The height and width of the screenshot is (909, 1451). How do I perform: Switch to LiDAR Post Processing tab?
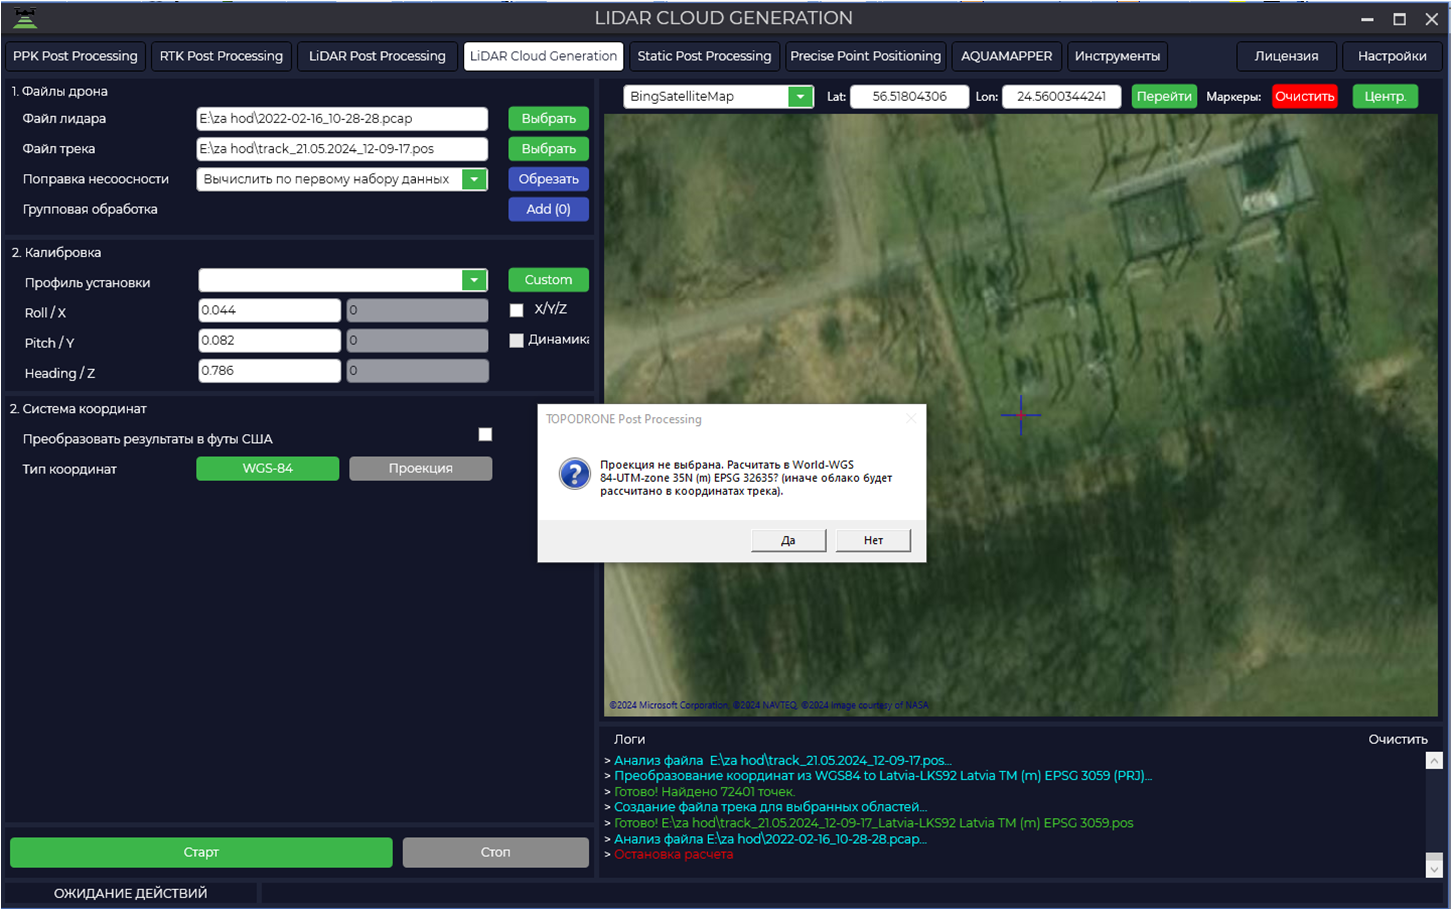[x=377, y=56]
